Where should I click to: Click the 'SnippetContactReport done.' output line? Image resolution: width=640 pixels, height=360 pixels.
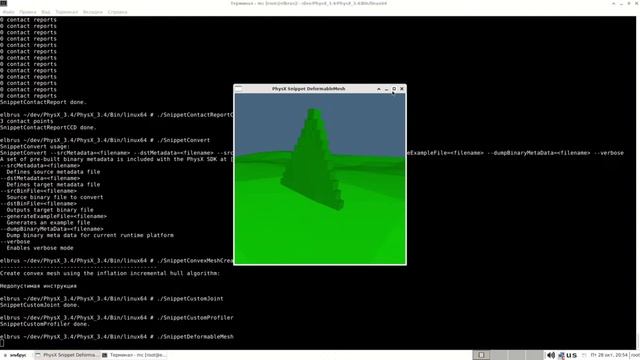pyautogui.click(x=43, y=102)
